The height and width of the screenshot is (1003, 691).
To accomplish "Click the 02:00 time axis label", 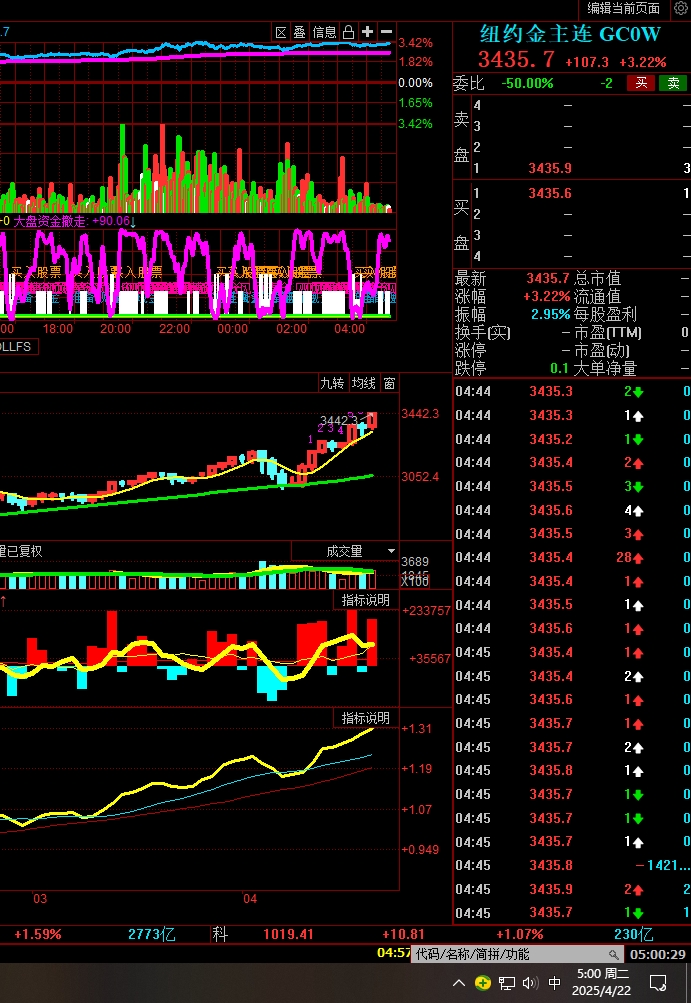I will click(x=291, y=329).
